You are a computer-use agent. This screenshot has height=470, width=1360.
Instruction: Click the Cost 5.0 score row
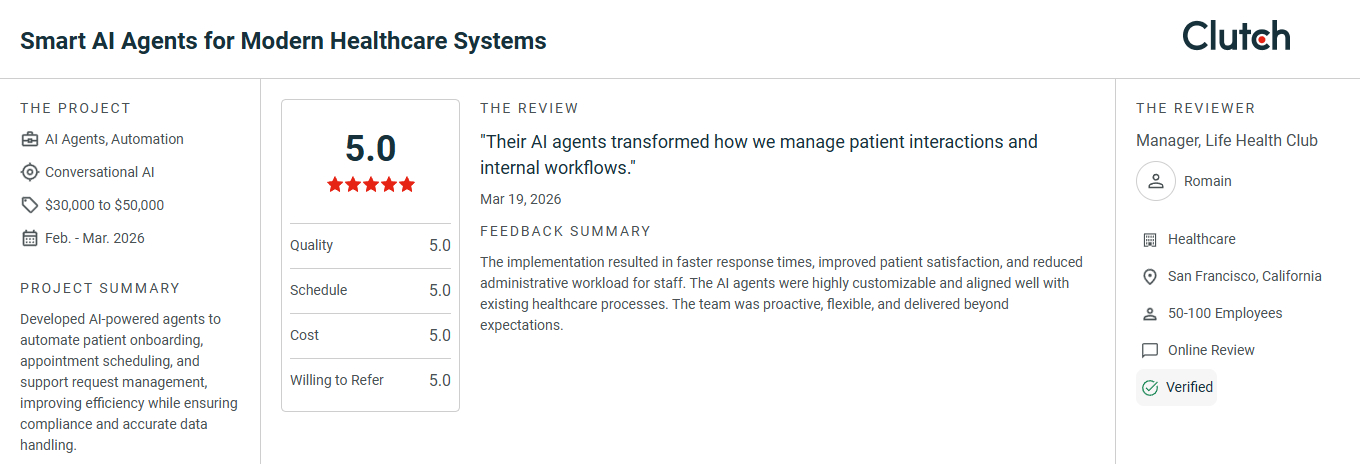370,335
